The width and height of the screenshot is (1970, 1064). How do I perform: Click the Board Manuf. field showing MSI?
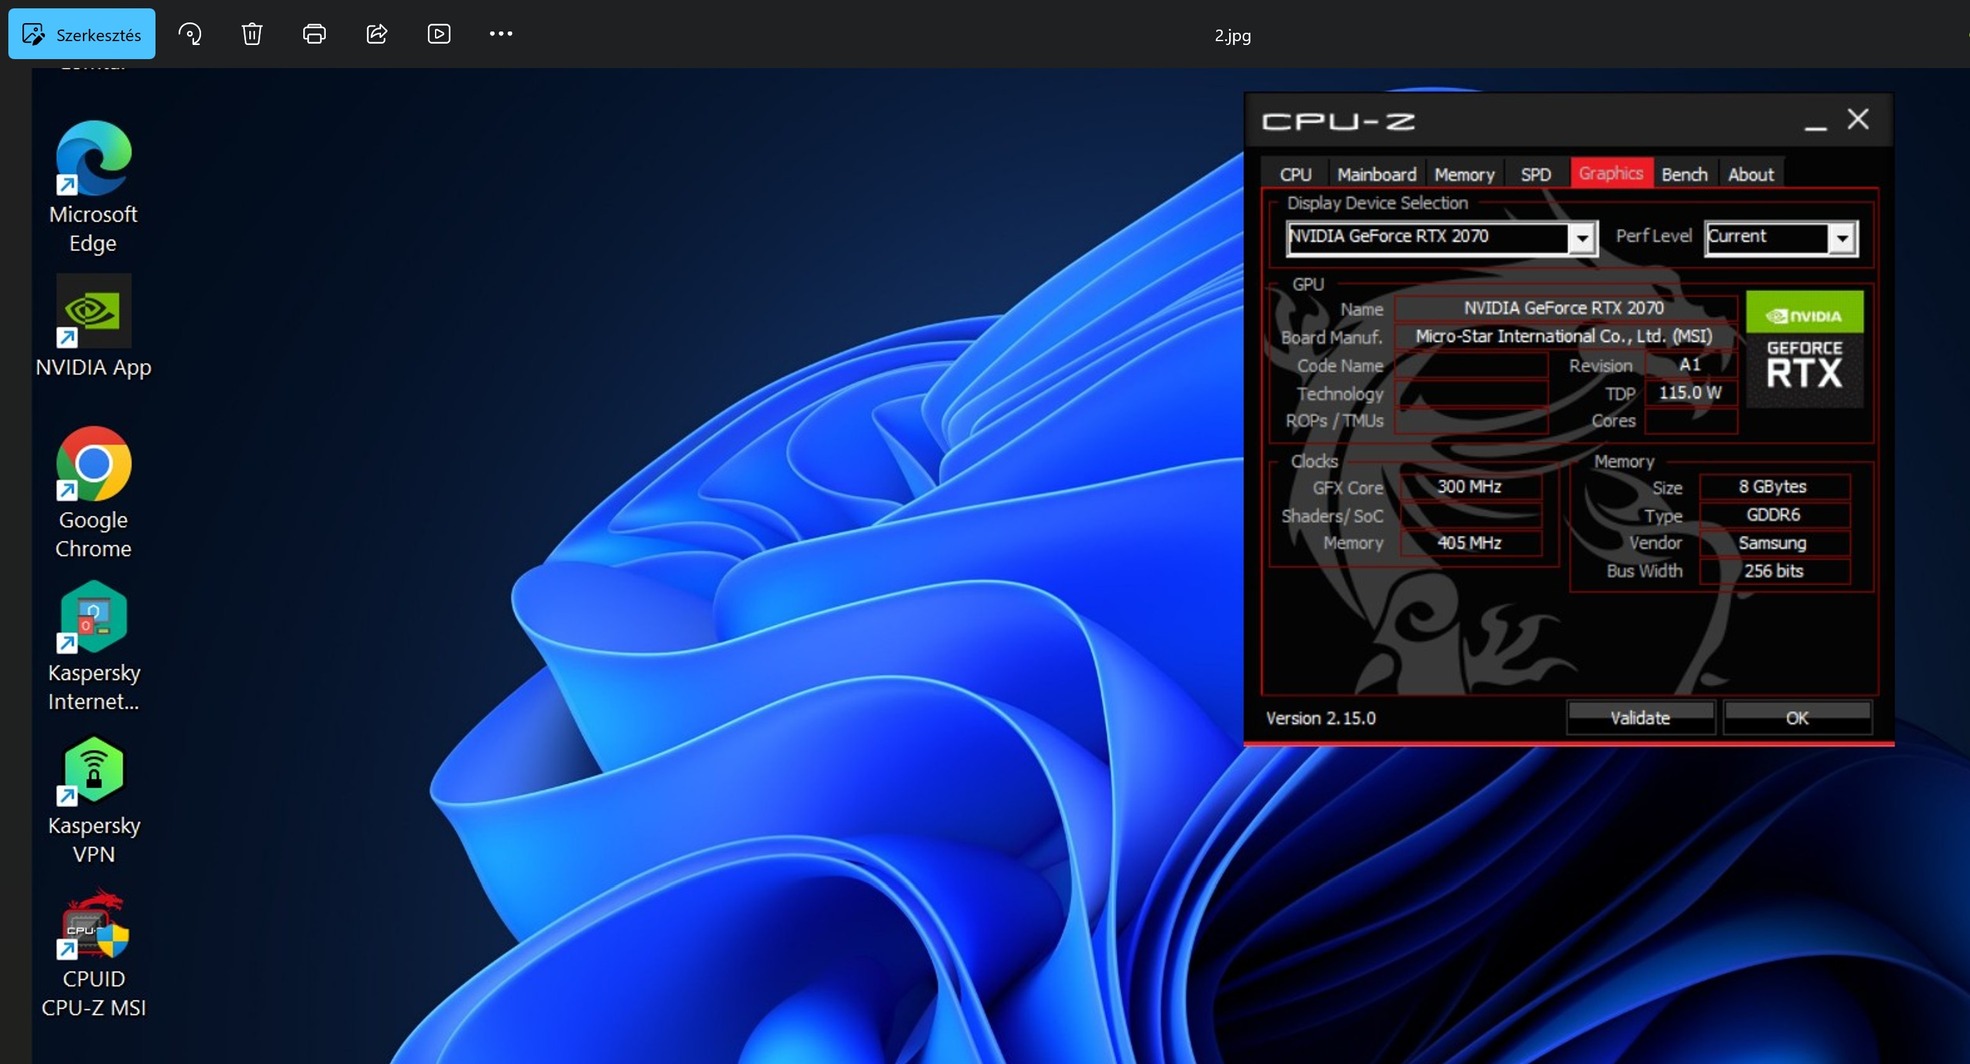(x=1564, y=336)
